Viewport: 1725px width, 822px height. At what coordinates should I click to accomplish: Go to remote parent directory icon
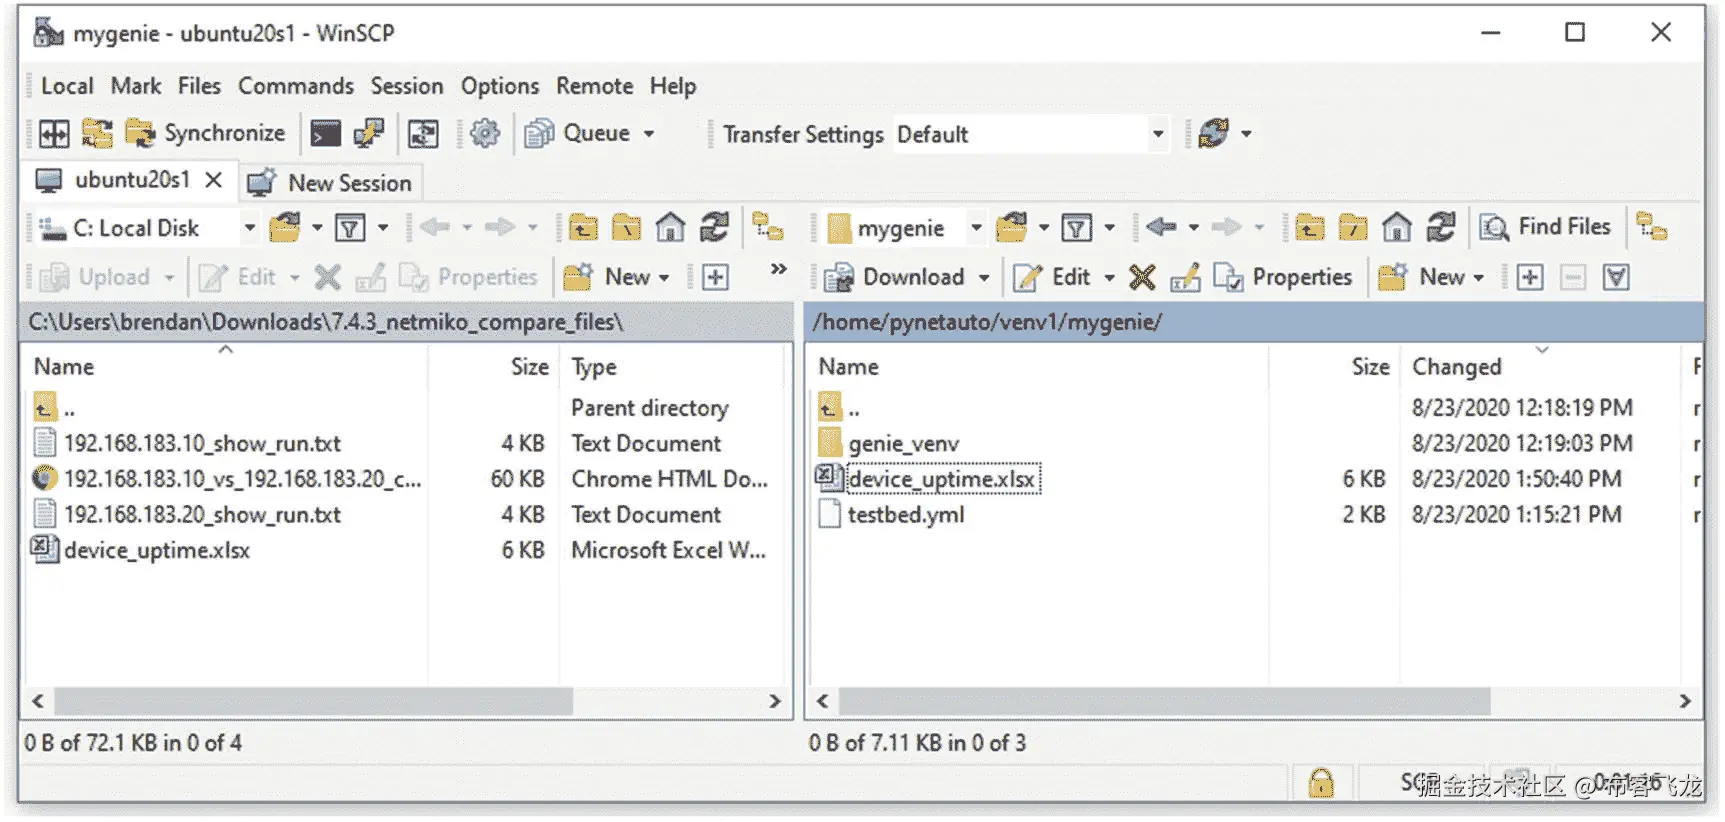(x=1310, y=228)
